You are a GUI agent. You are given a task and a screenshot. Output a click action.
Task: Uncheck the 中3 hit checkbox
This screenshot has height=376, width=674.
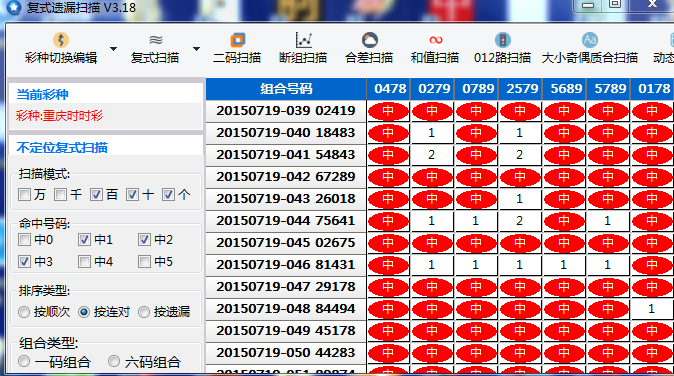coord(25,261)
